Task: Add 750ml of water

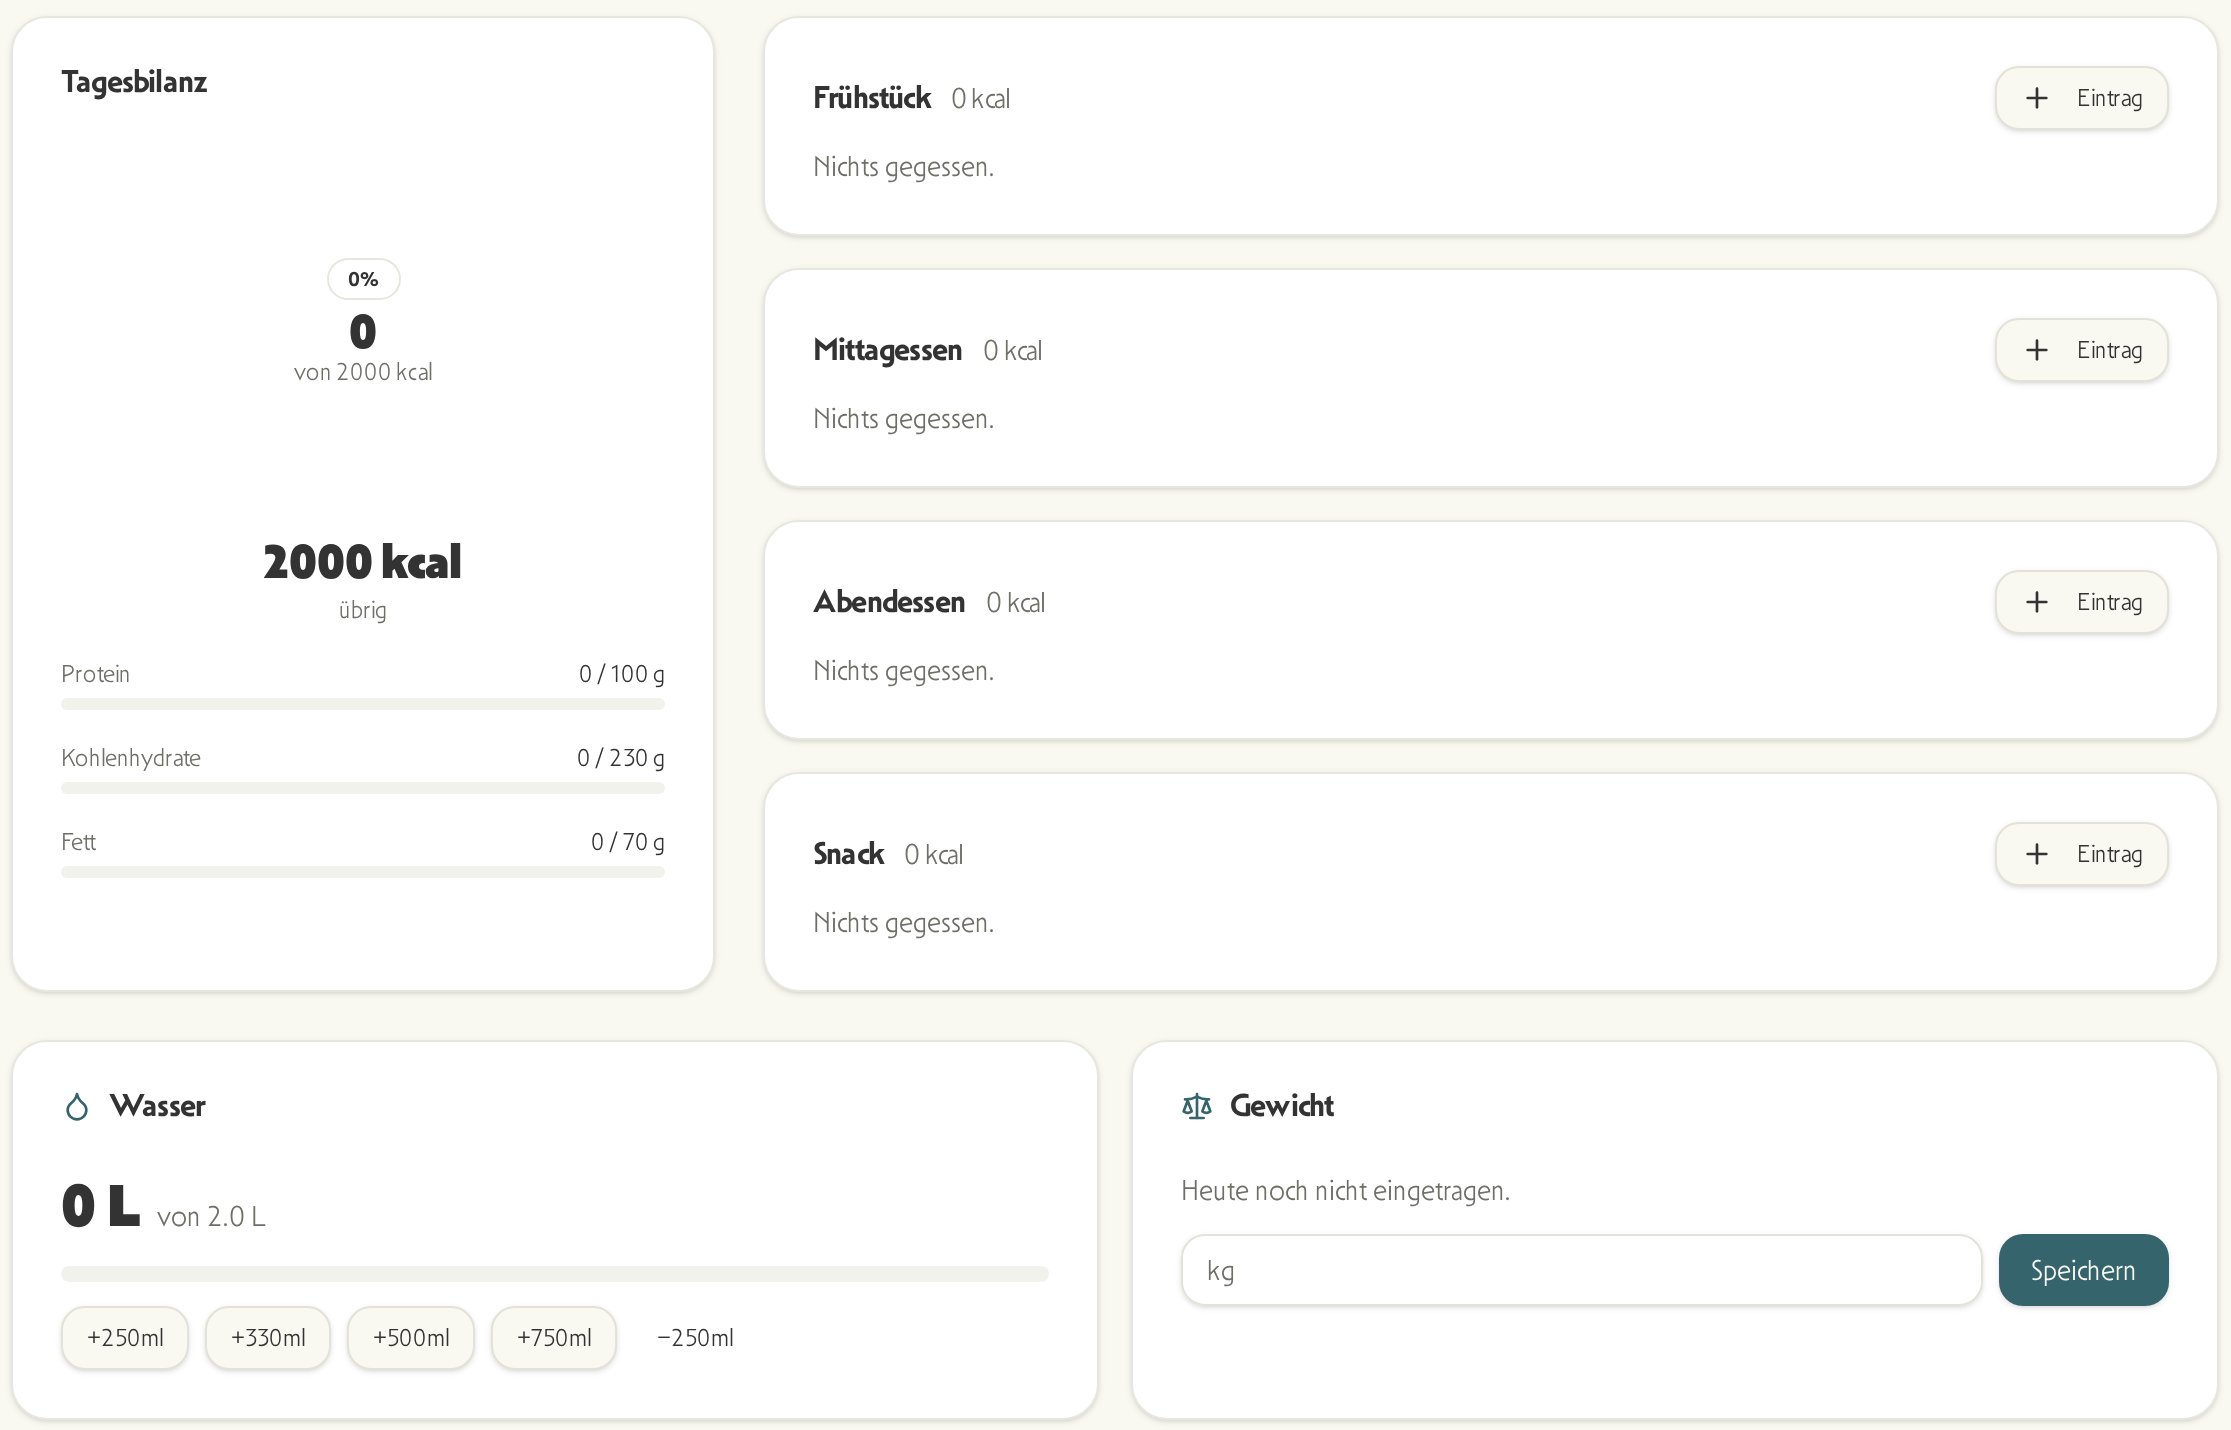Action: (x=554, y=1338)
